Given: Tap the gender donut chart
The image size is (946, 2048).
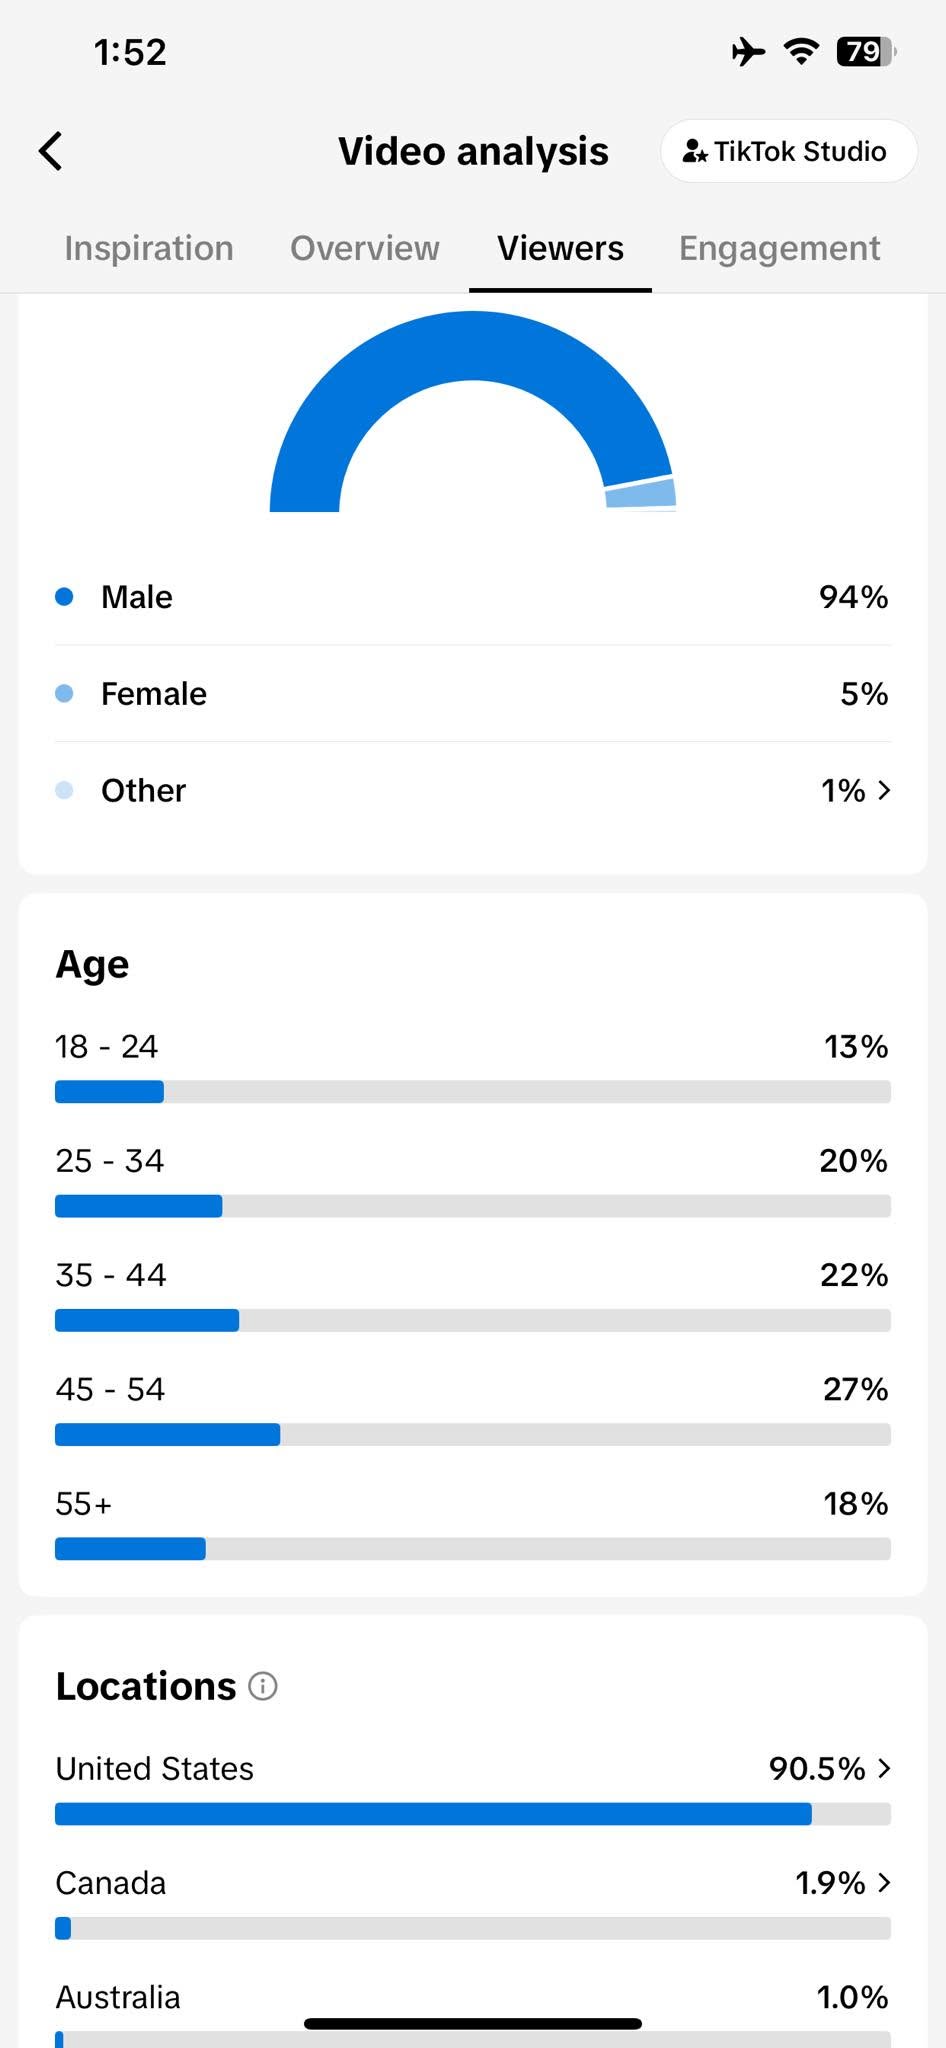Looking at the screenshot, I should [x=473, y=411].
